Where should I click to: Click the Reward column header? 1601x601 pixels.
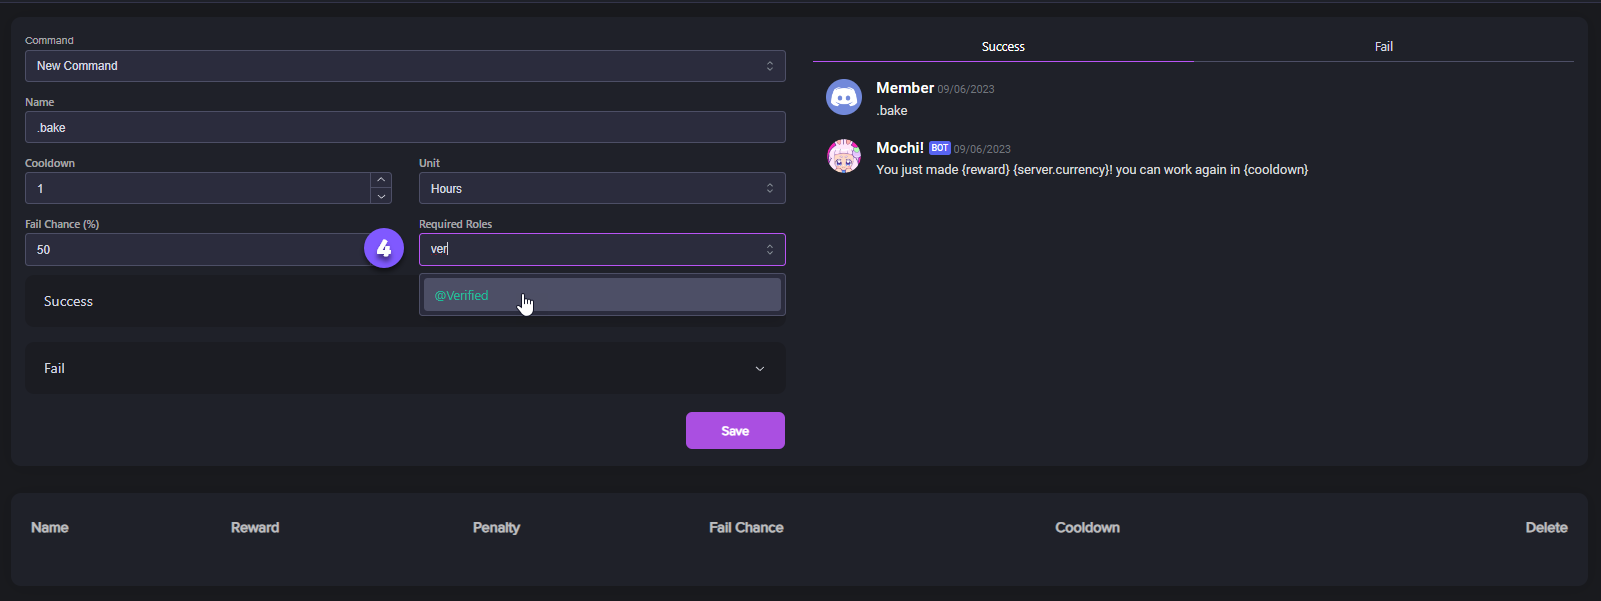pyautogui.click(x=255, y=528)
